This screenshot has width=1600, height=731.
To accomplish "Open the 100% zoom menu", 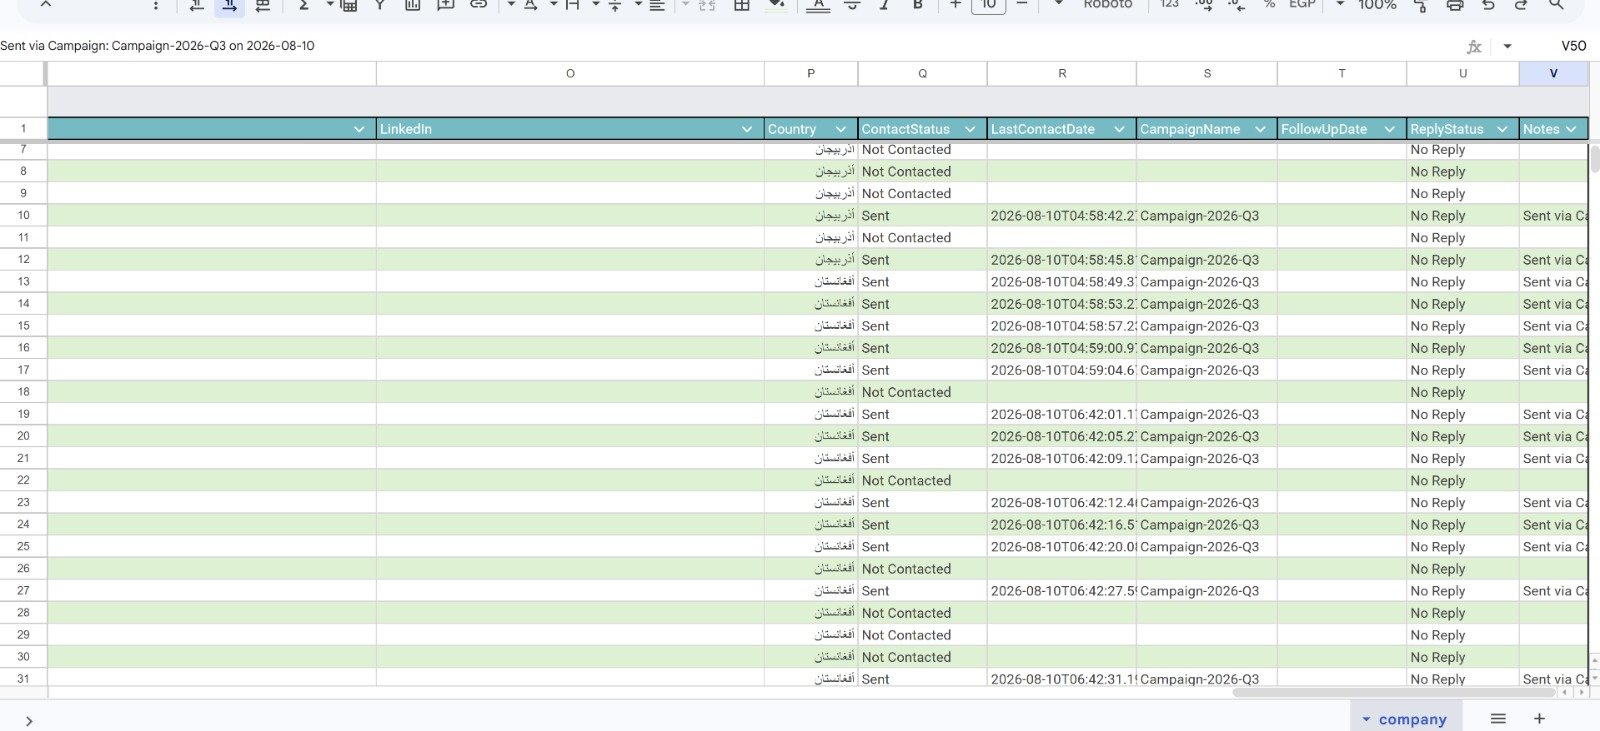I will click(x=1377, y=5).
